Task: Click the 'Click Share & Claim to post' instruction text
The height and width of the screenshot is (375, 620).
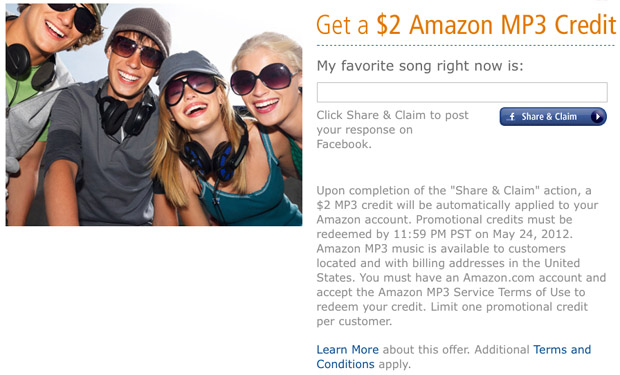Action: coord(392,115)
